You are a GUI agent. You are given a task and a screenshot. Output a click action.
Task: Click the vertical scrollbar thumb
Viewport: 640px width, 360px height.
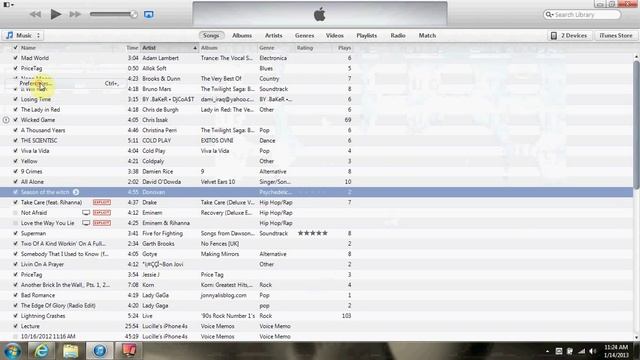pyautogui.click(x=636, y=124)
